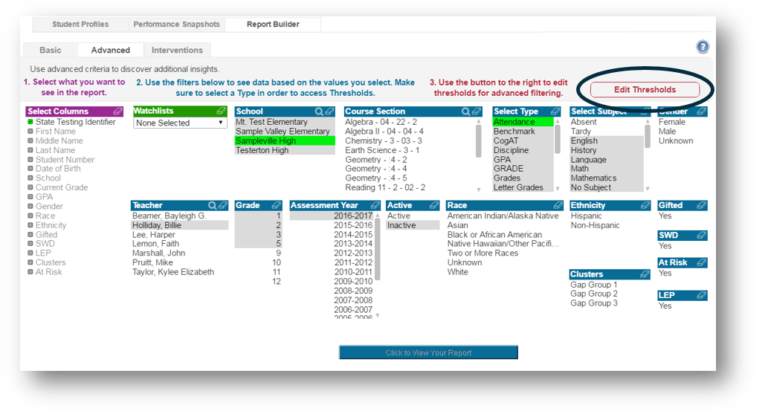
Task: Toggle the State Testing Identifier column checkbox
Action: (30, 122)
